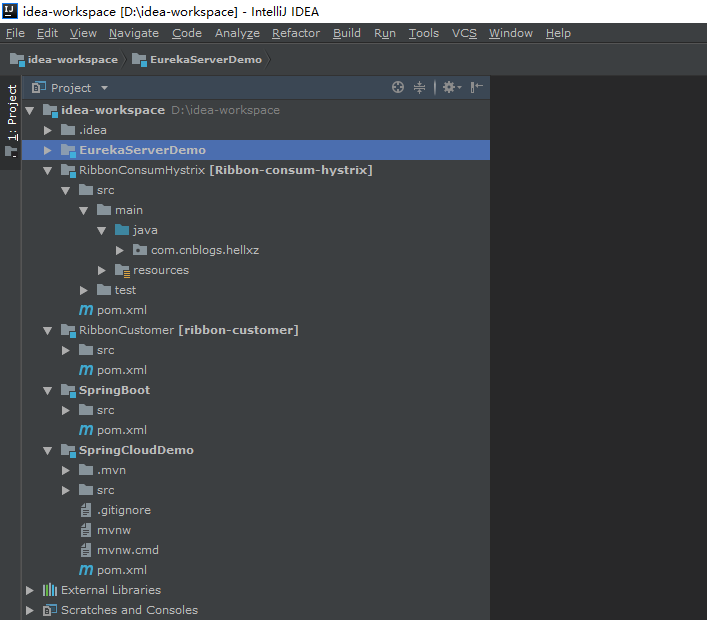The height and width of the screenshot is (620, 707).
Task: Open the Project view dropdown arrow
Action: pyautogui.click(x=104, y=88)
